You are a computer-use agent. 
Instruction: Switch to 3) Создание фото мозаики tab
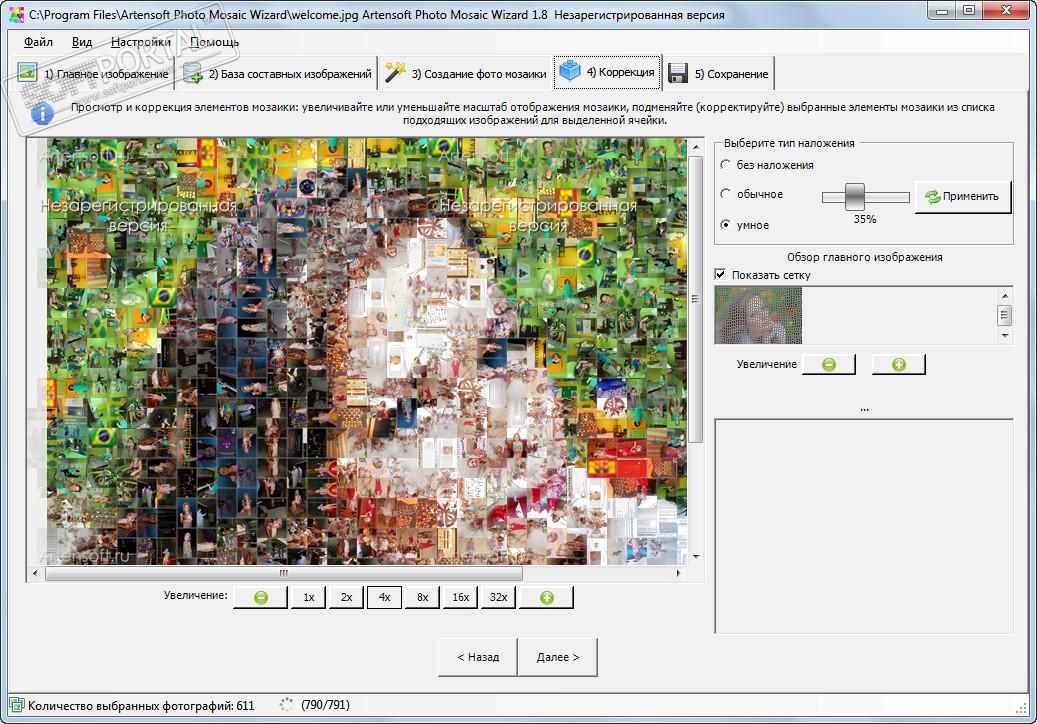[465, 73]
